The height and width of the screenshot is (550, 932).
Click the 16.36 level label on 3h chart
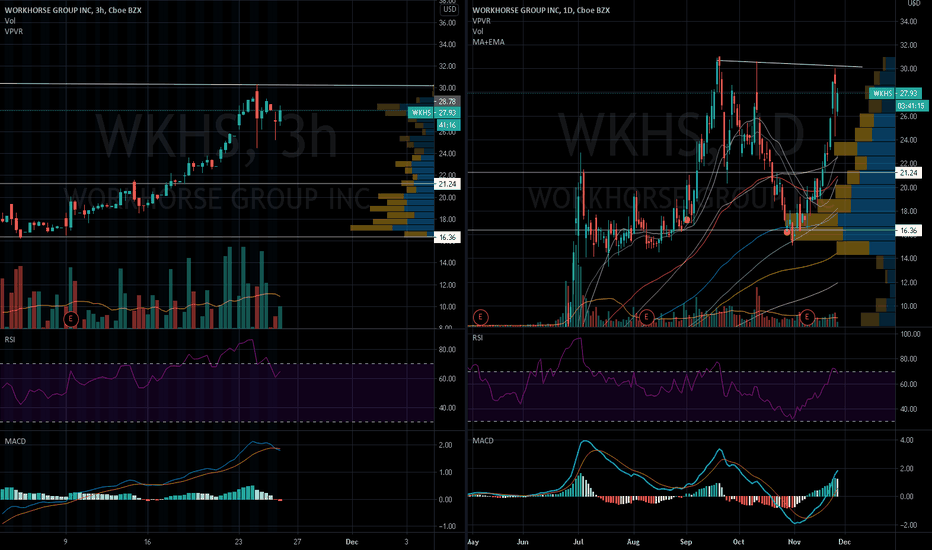point(447,237)
